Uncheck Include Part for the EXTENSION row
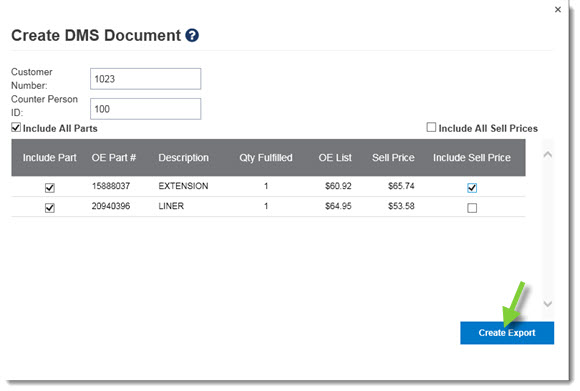The width and height of the screenshot is (580, 391). coord(50,188)
